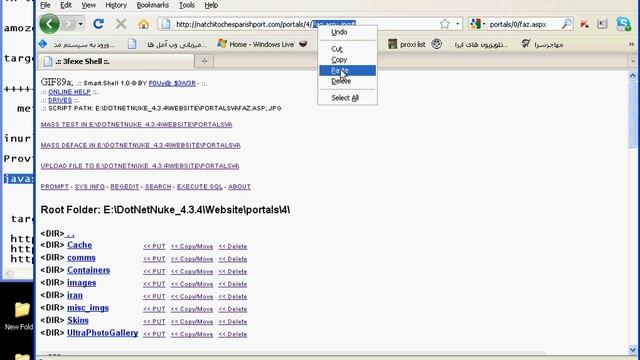Click the scroll up arrow of the page

pyautogui.click(x=632, y=76)
